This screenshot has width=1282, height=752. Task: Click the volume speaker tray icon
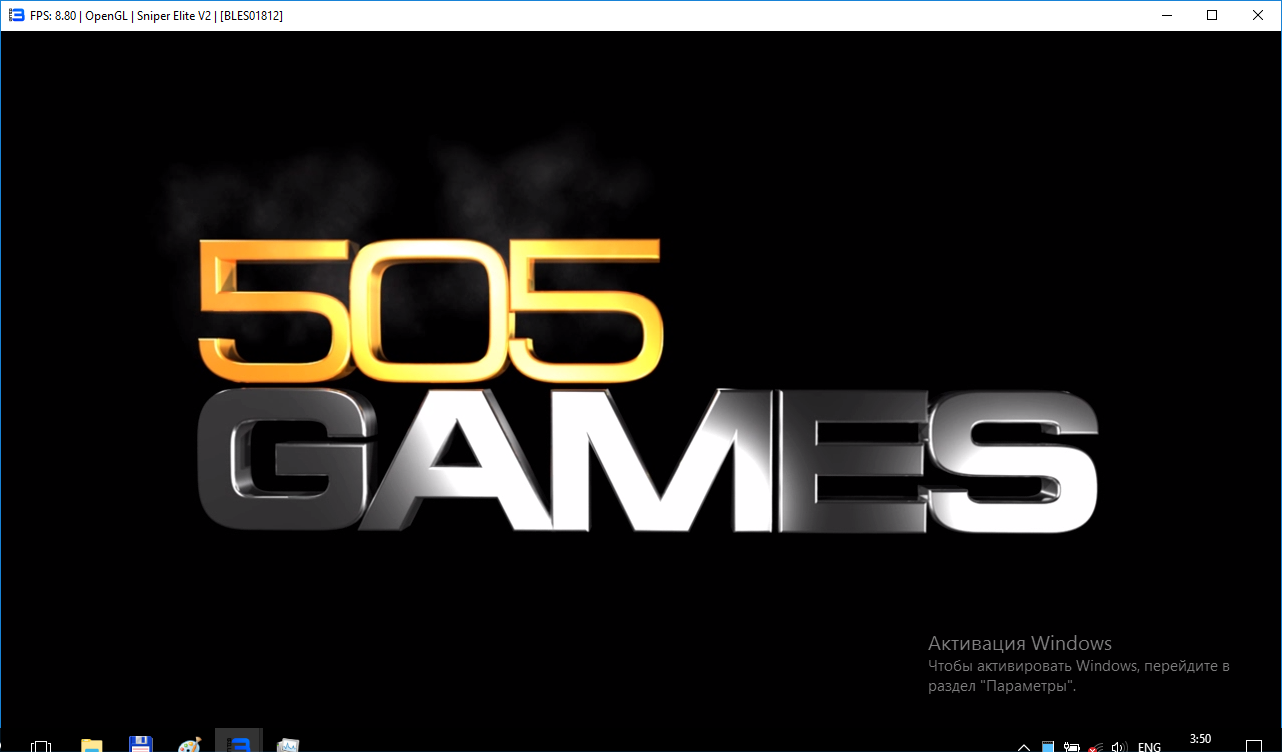[x=1119, y=746]
